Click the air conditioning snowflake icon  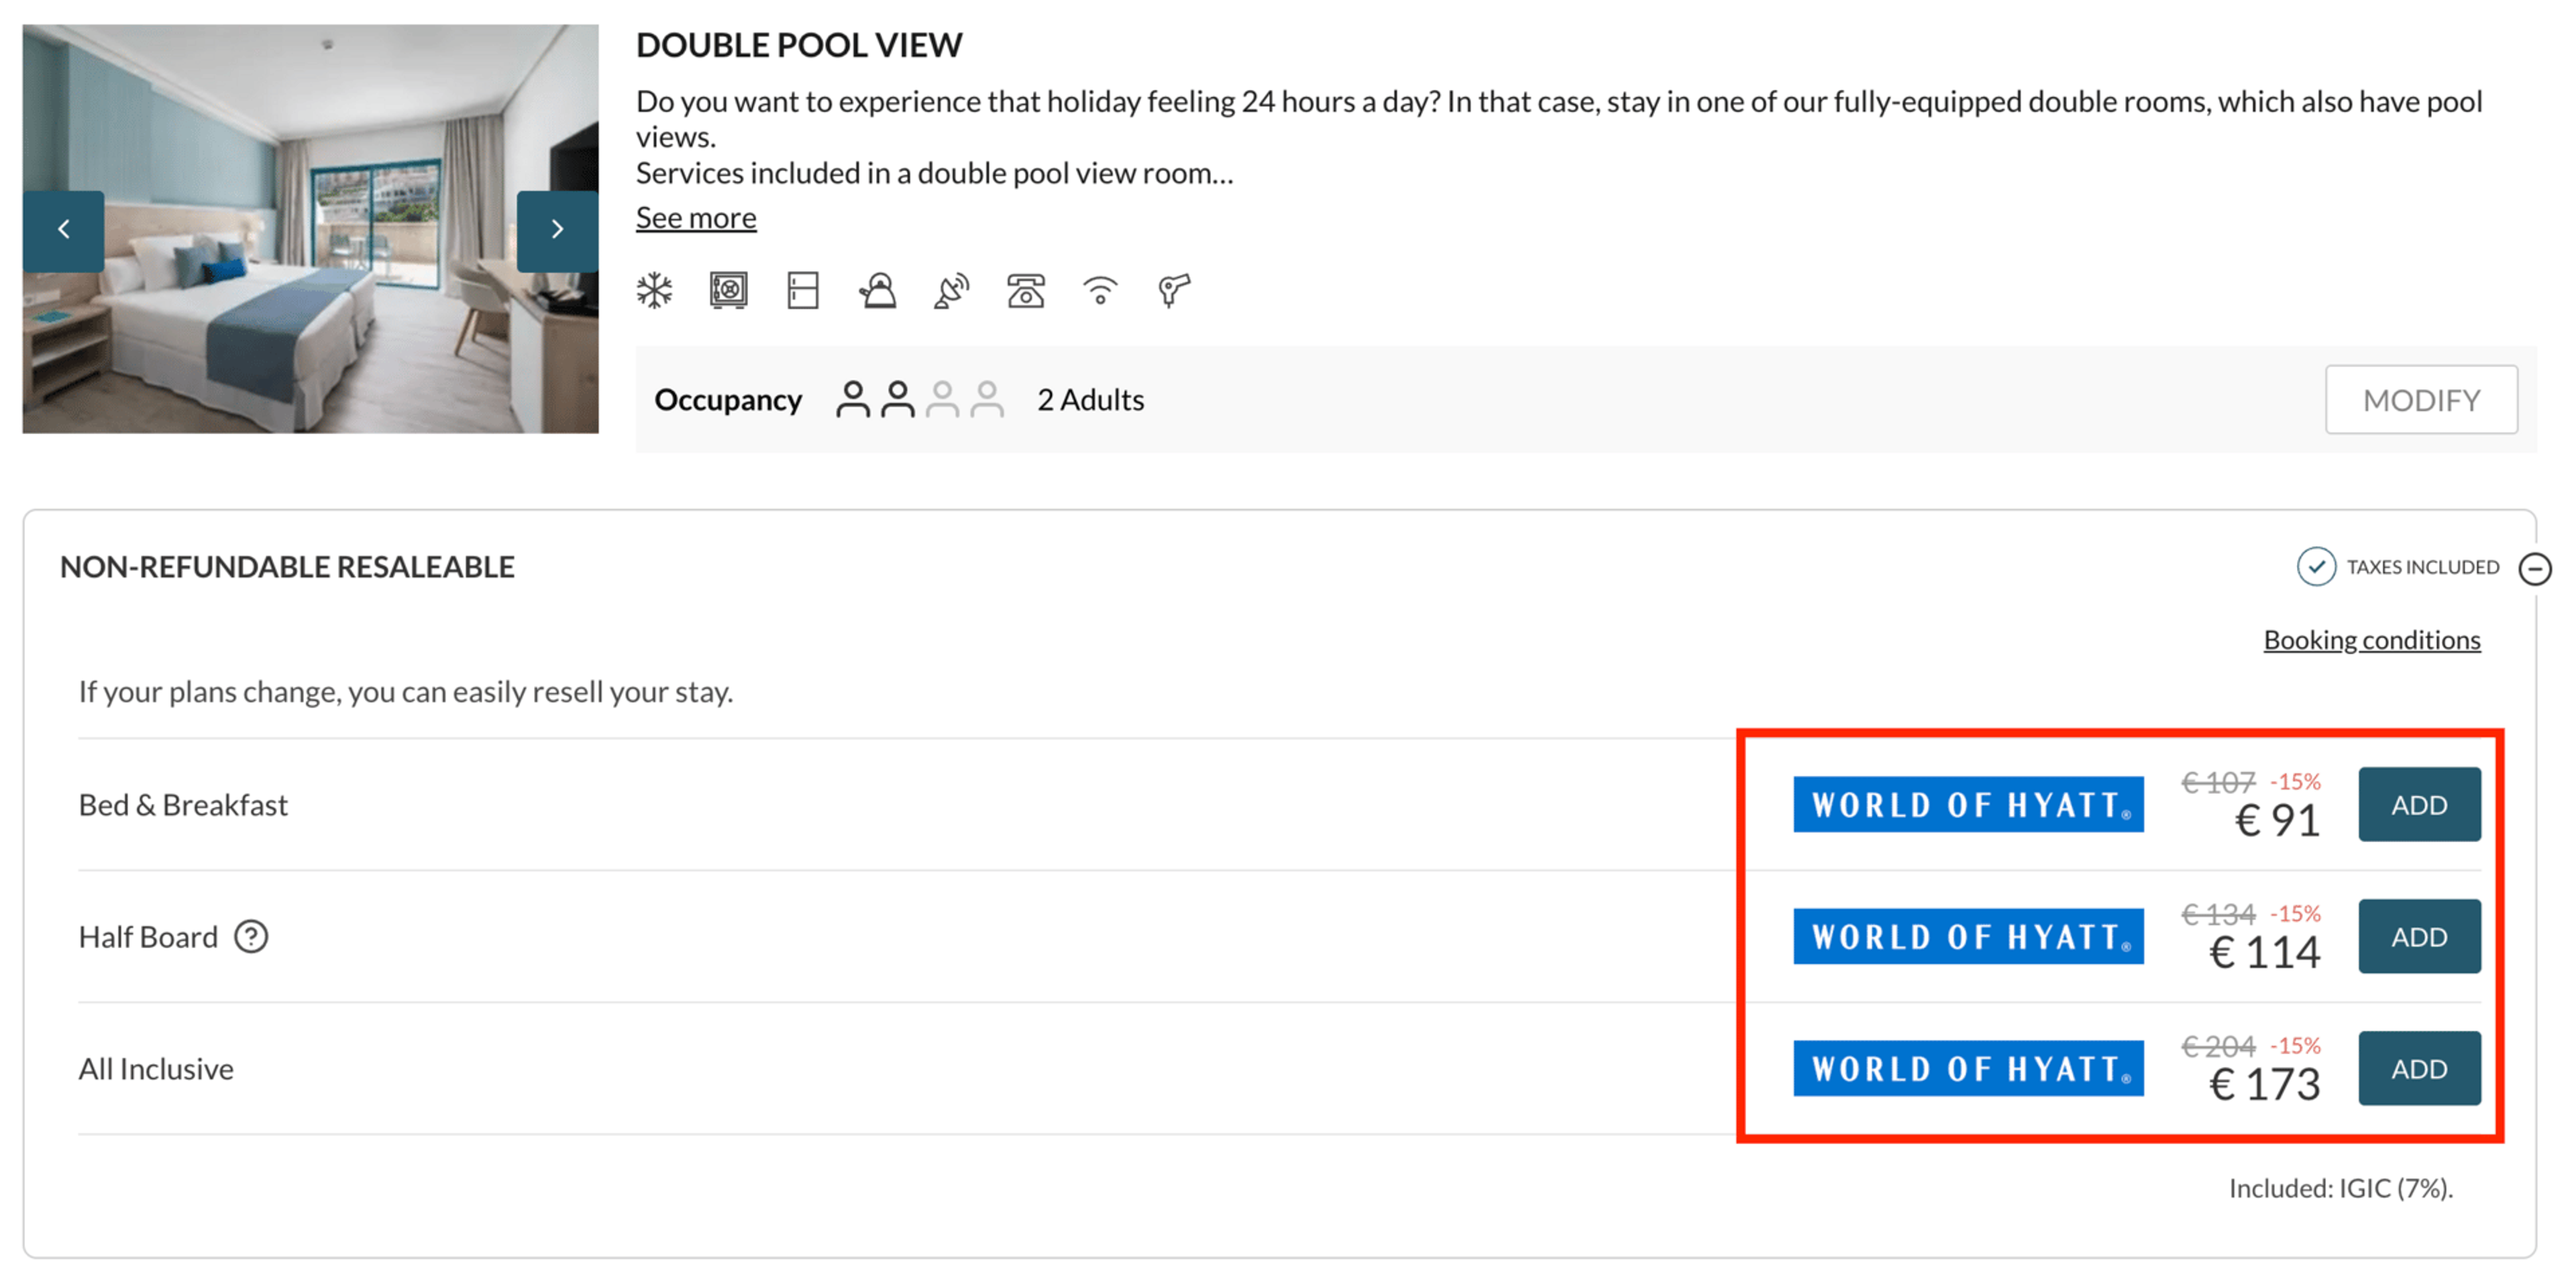click(655, 291)
